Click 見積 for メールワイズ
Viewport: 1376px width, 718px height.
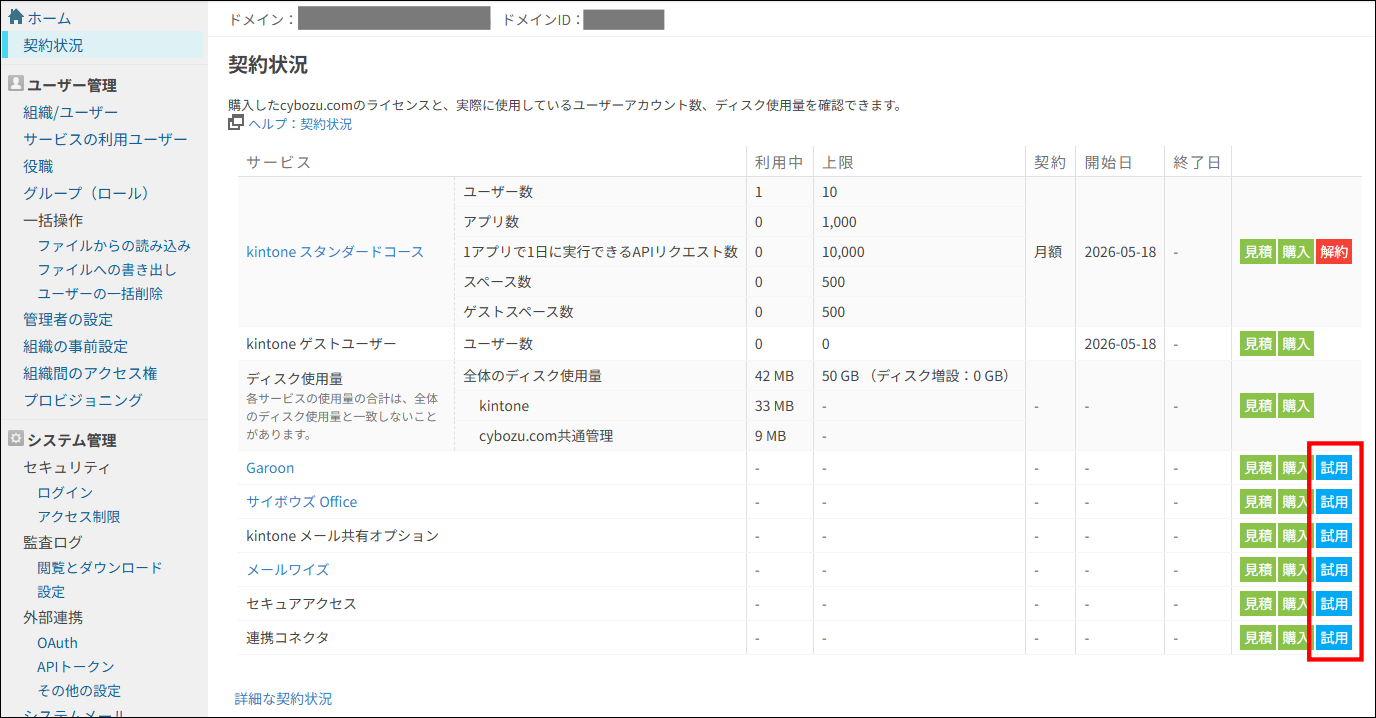[1258, 570]
